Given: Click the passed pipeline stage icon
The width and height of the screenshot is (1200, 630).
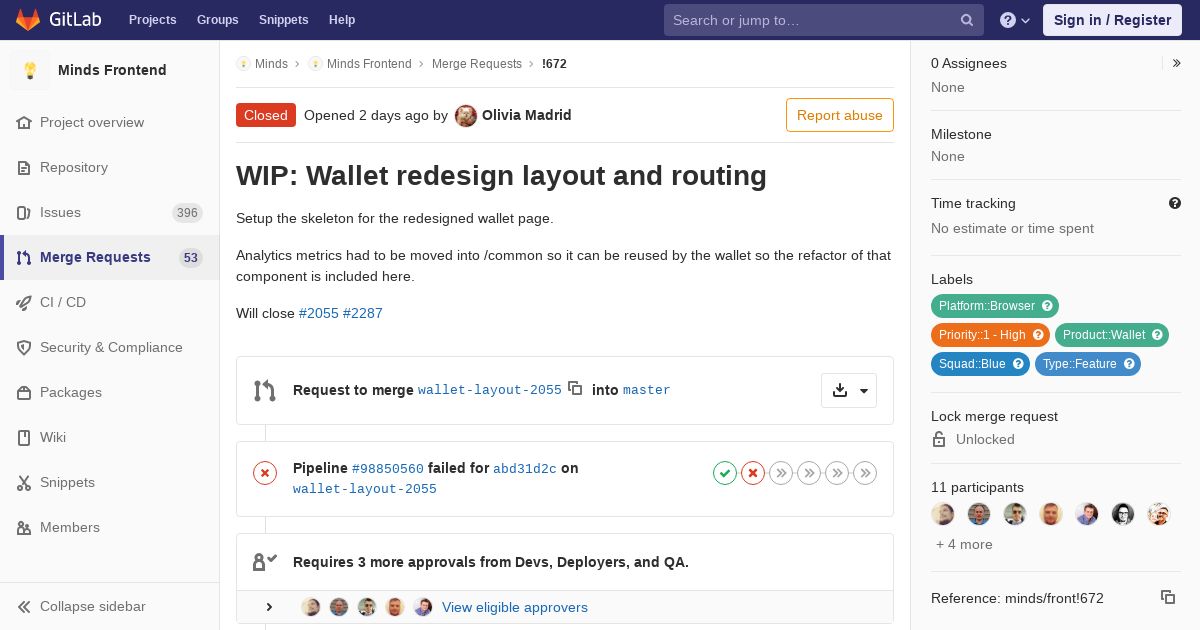Looking at the screenshot, I should [x=725, y=473].
